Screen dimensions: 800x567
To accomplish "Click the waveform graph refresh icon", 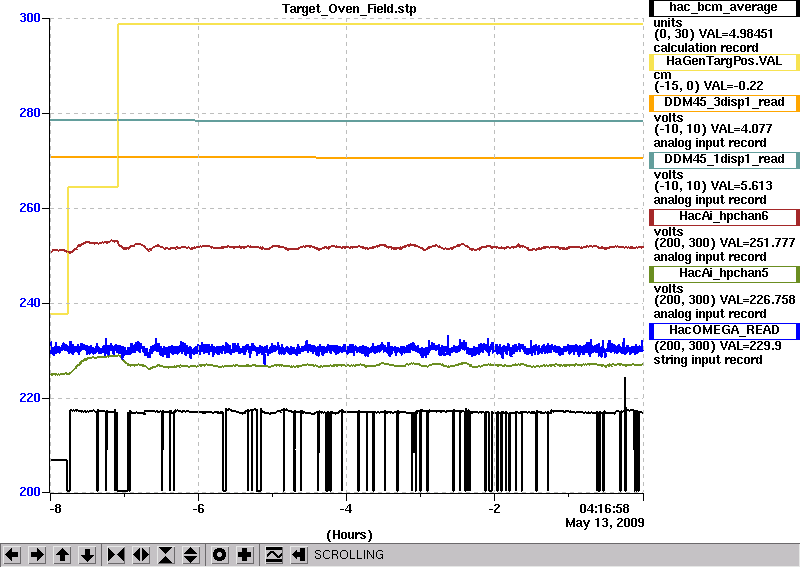I will coord(274,554).
